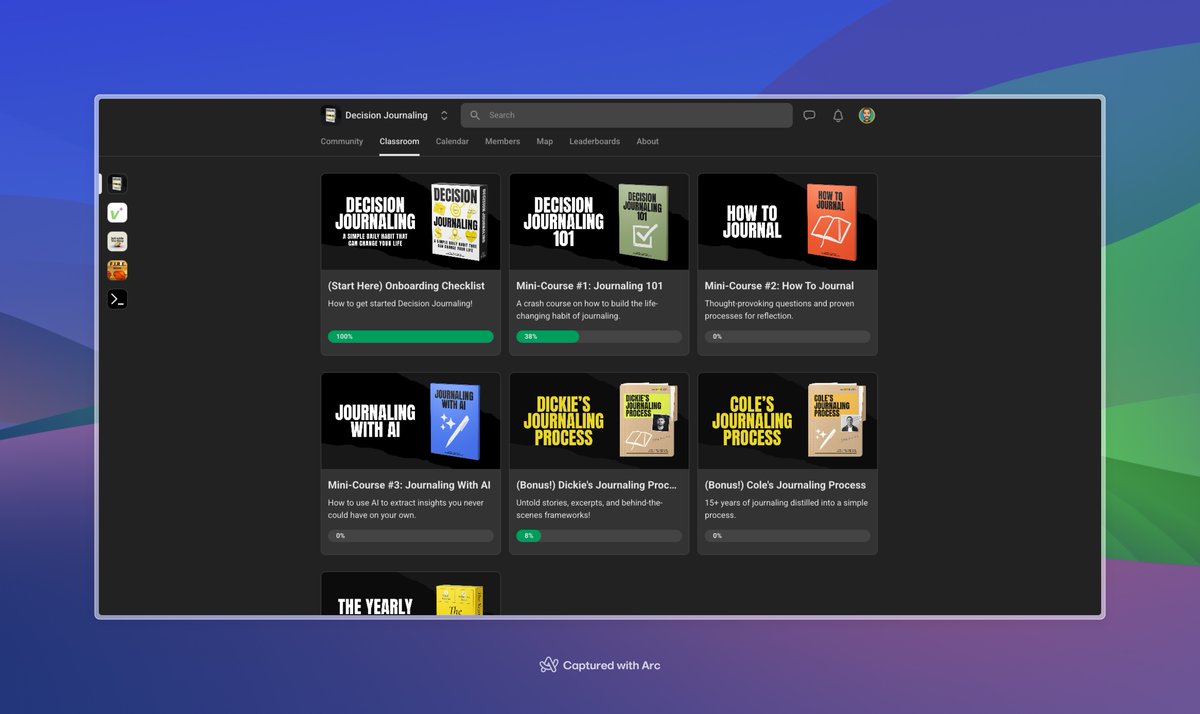
Task: Click "How to use AI to extract insights" text
Action: (x=406, y=509)
